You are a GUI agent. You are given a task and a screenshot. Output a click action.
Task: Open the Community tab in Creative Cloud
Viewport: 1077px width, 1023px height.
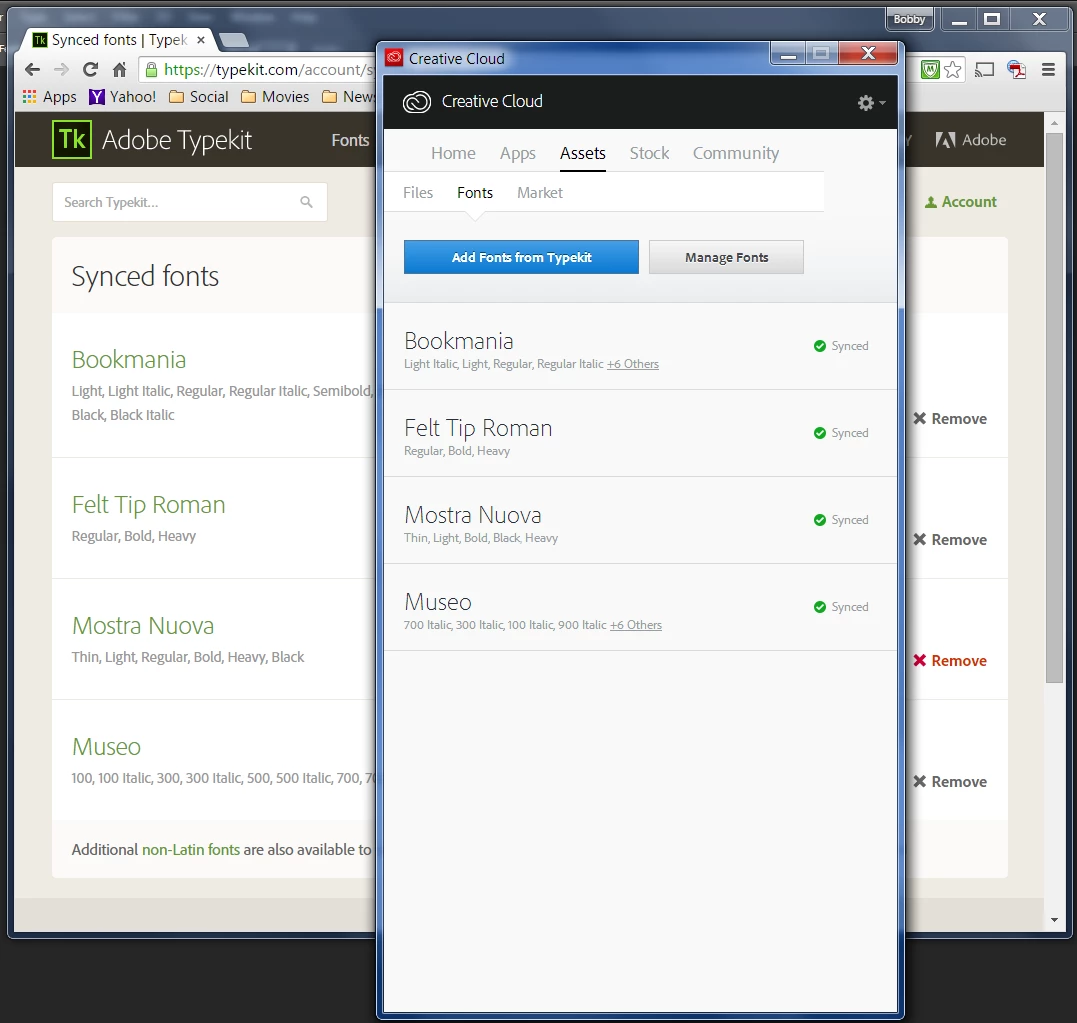tap(736, 153)
